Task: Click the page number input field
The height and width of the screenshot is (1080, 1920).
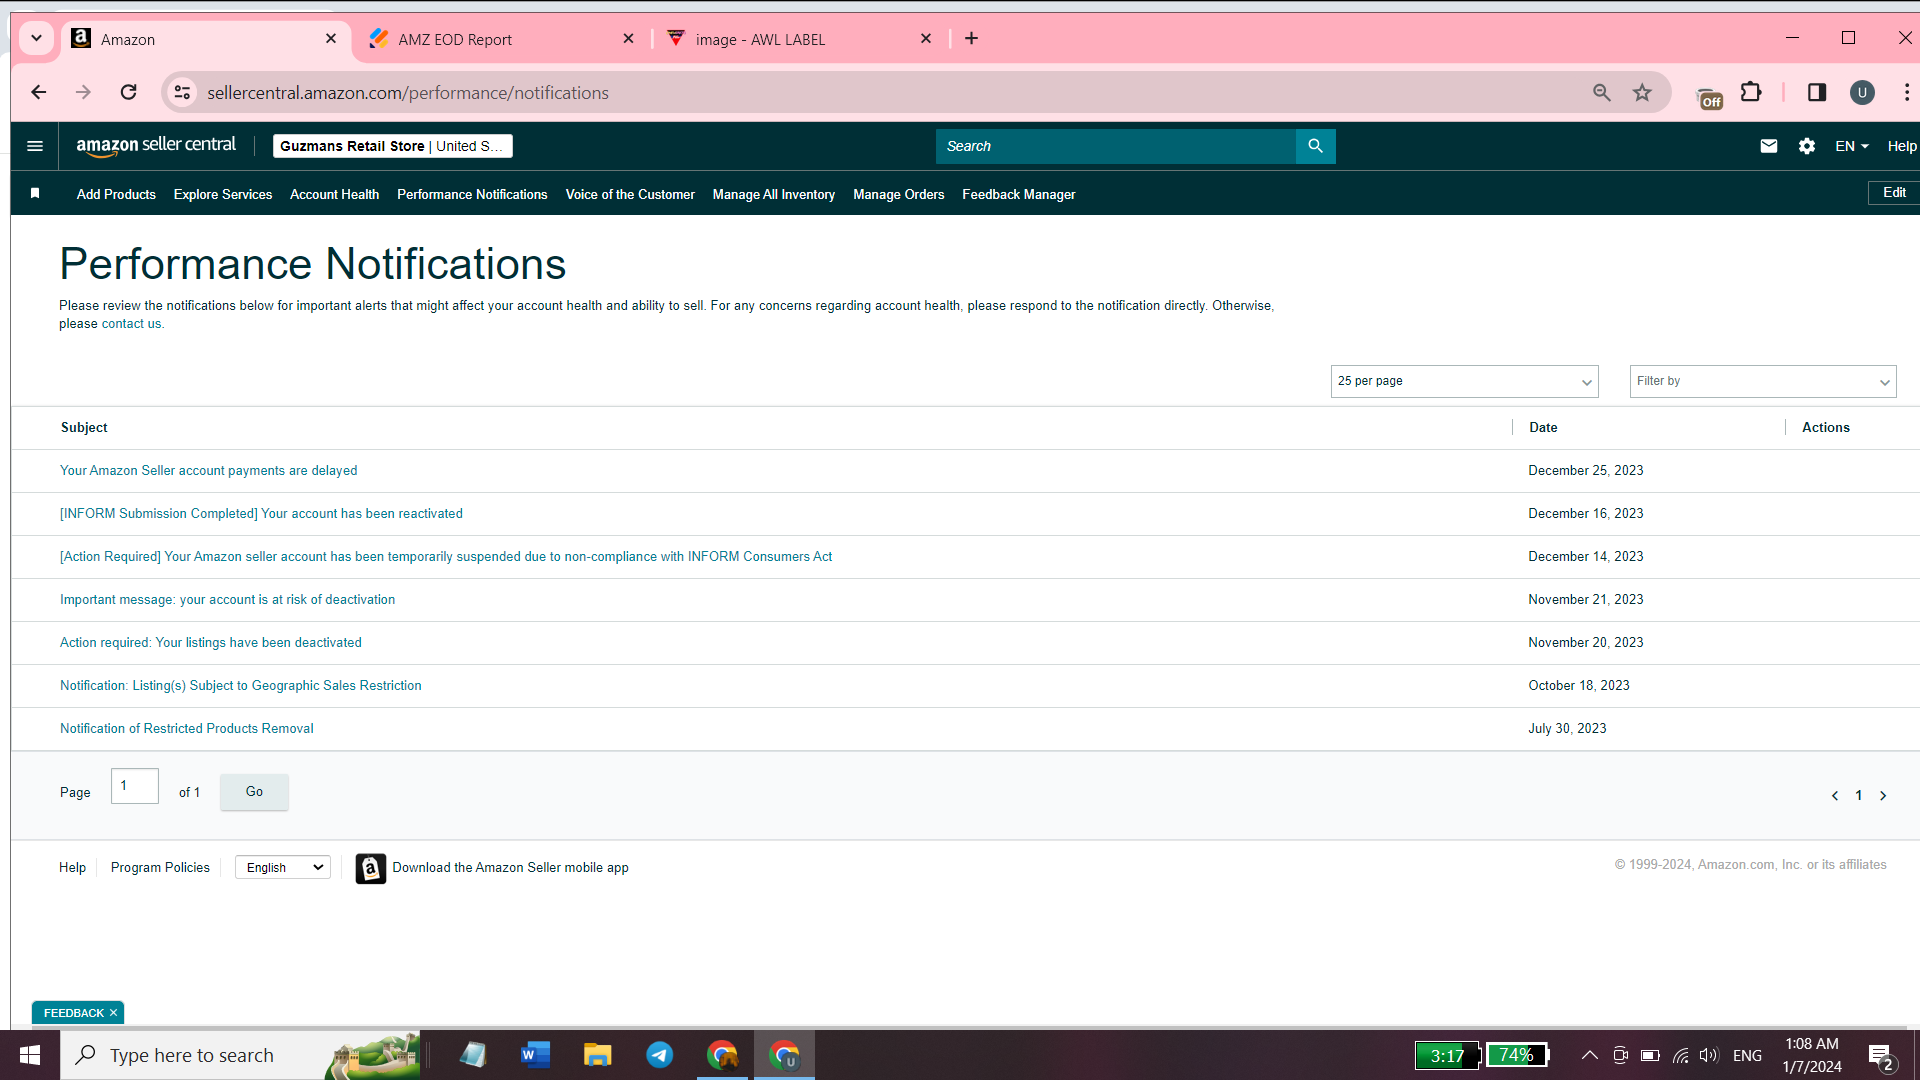Action: coord(135,786)
